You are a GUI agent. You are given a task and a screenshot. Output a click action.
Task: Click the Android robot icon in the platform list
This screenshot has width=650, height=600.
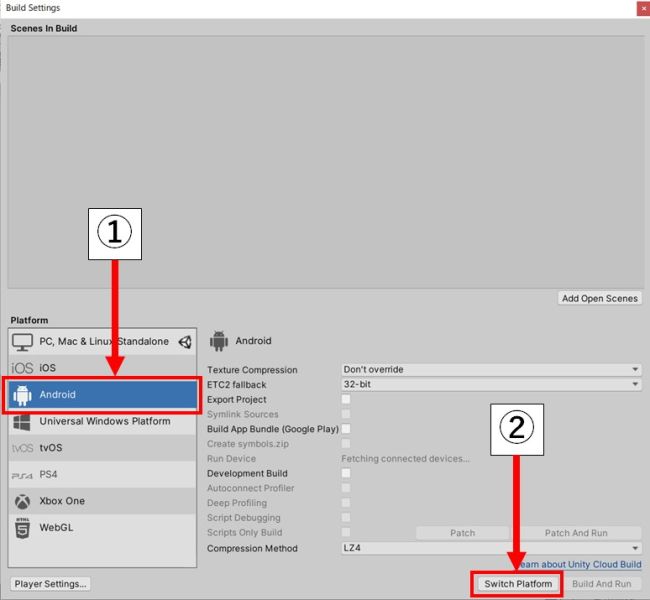point(22,395)
